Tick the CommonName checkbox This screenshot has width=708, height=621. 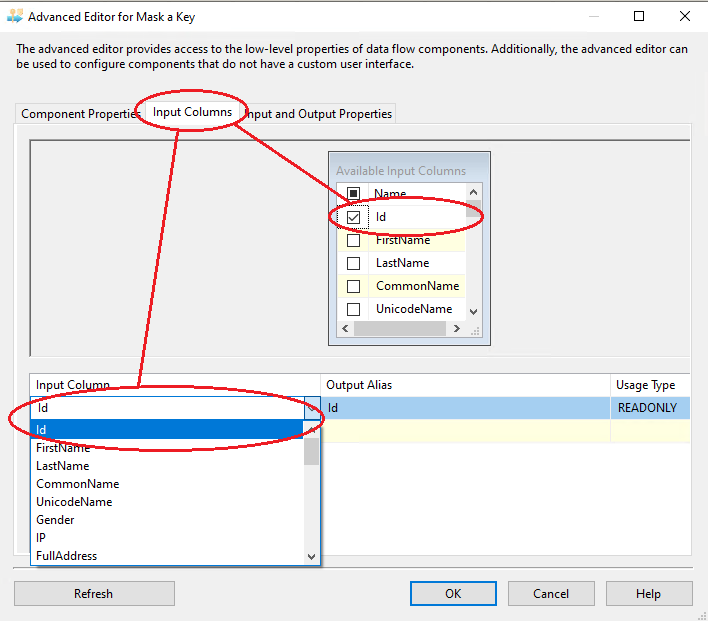pos(353,286)
